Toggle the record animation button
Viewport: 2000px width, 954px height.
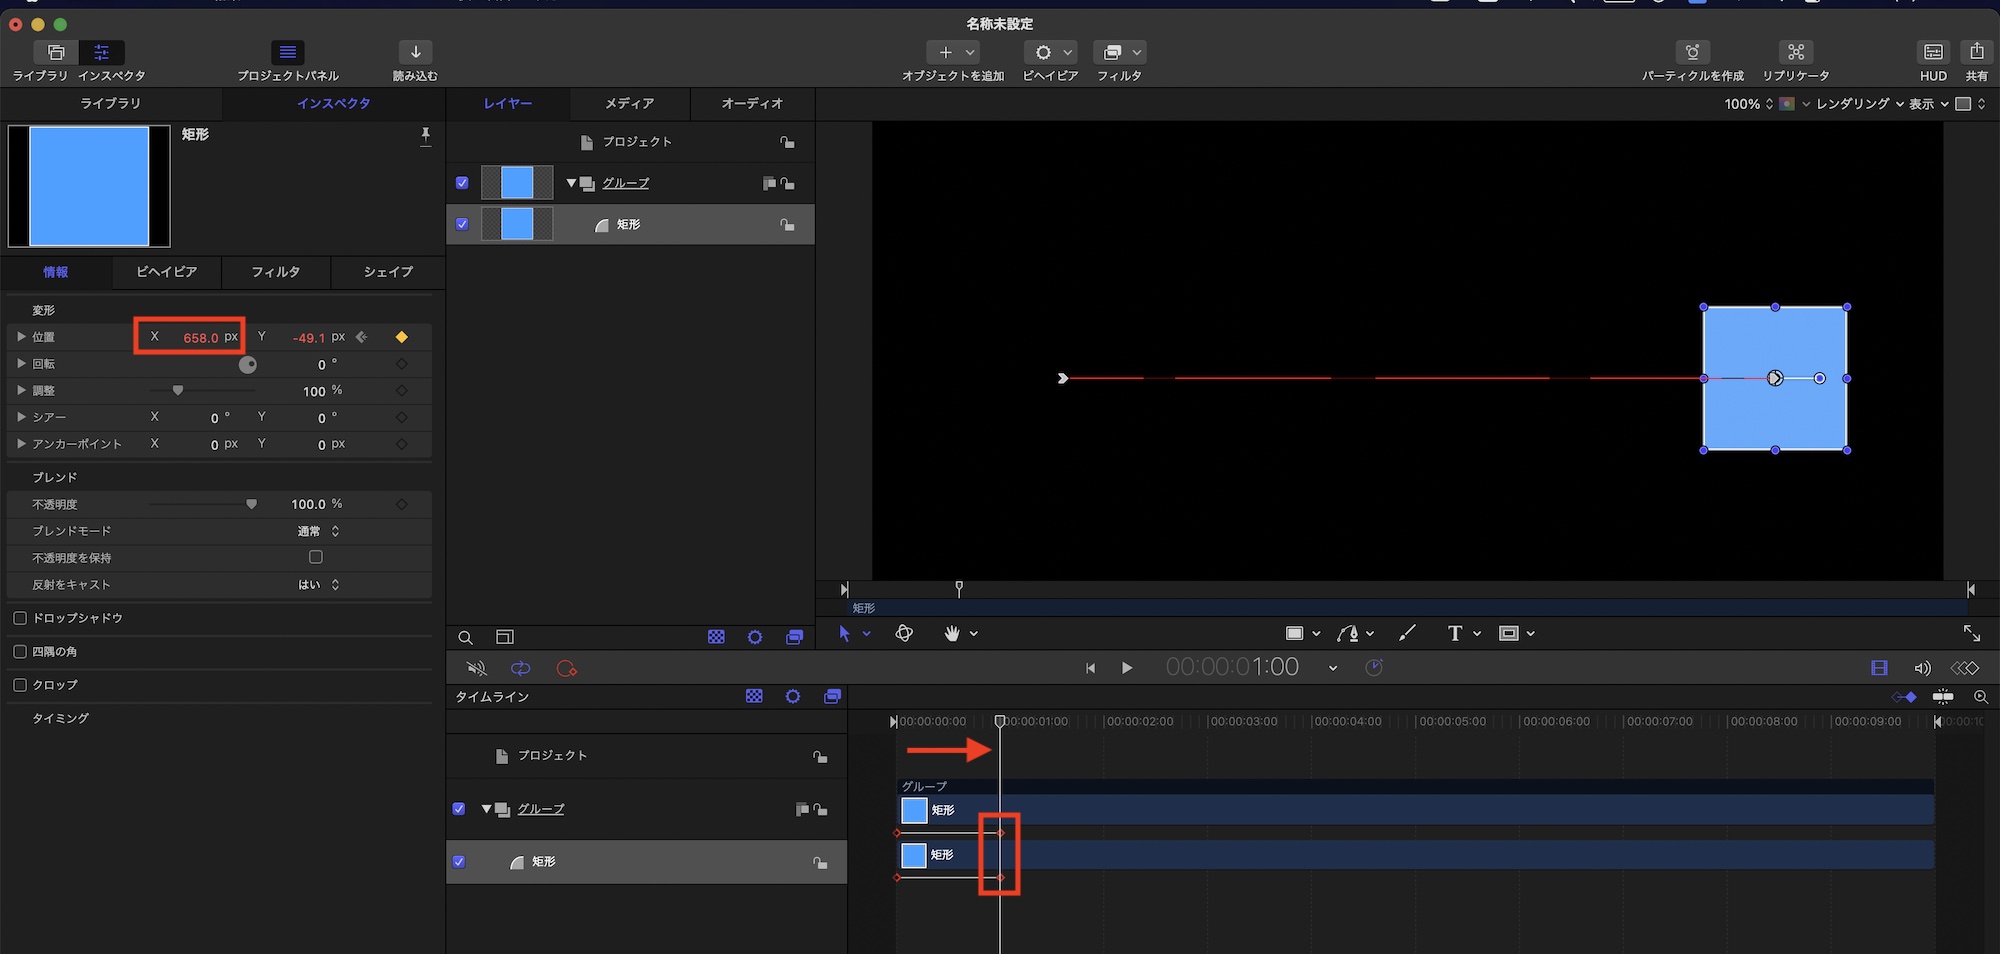(566, 668)
